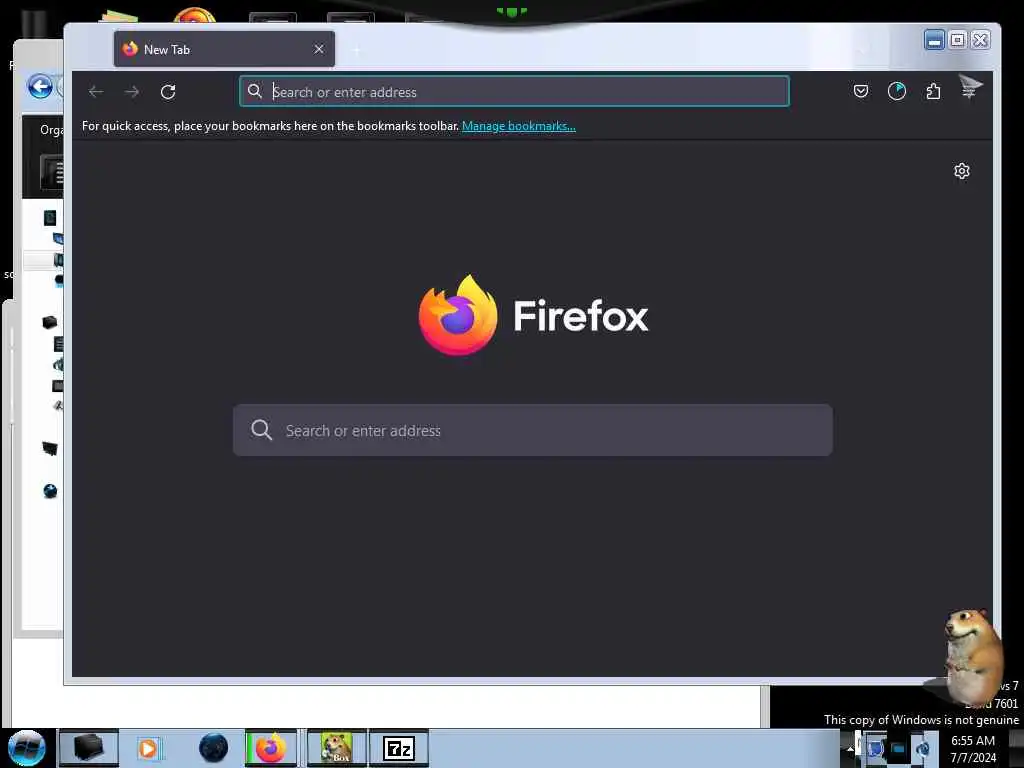Open Manage bookmarks link
Image resolution: width=1024 pixels, height=768 pixels.
point(519,126)
